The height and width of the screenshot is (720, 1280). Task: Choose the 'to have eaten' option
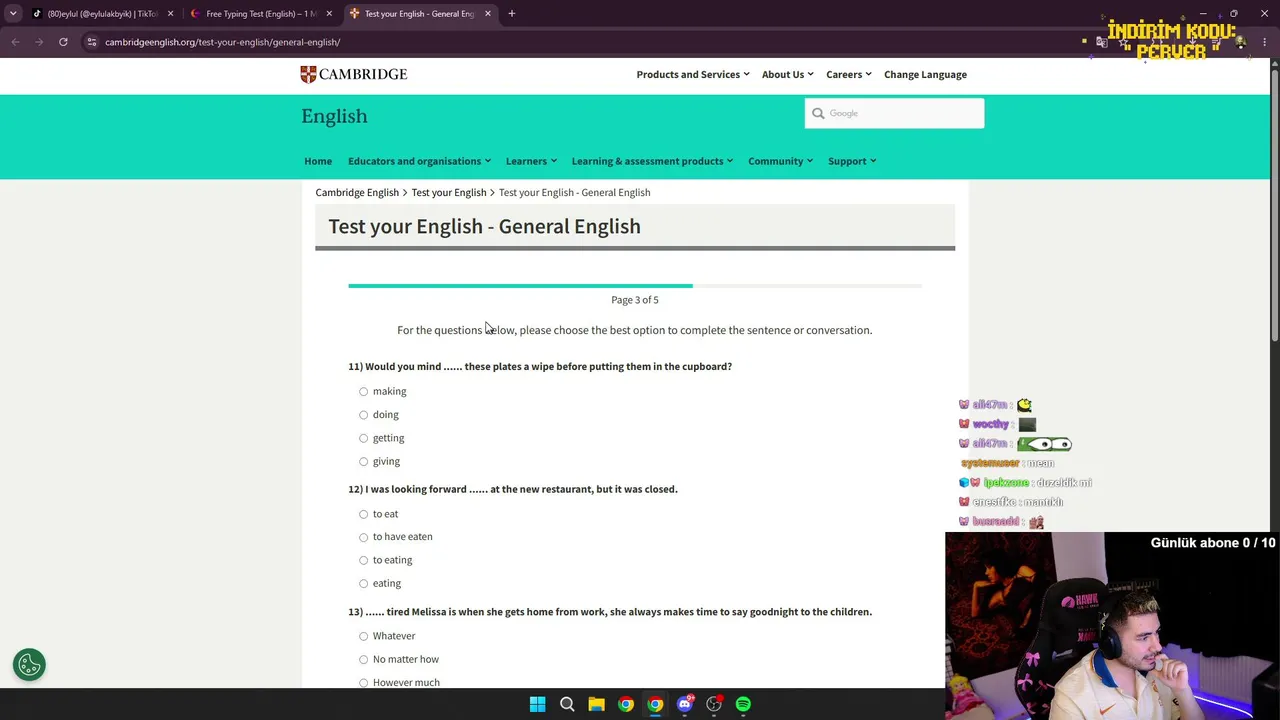tap(363, 537)
